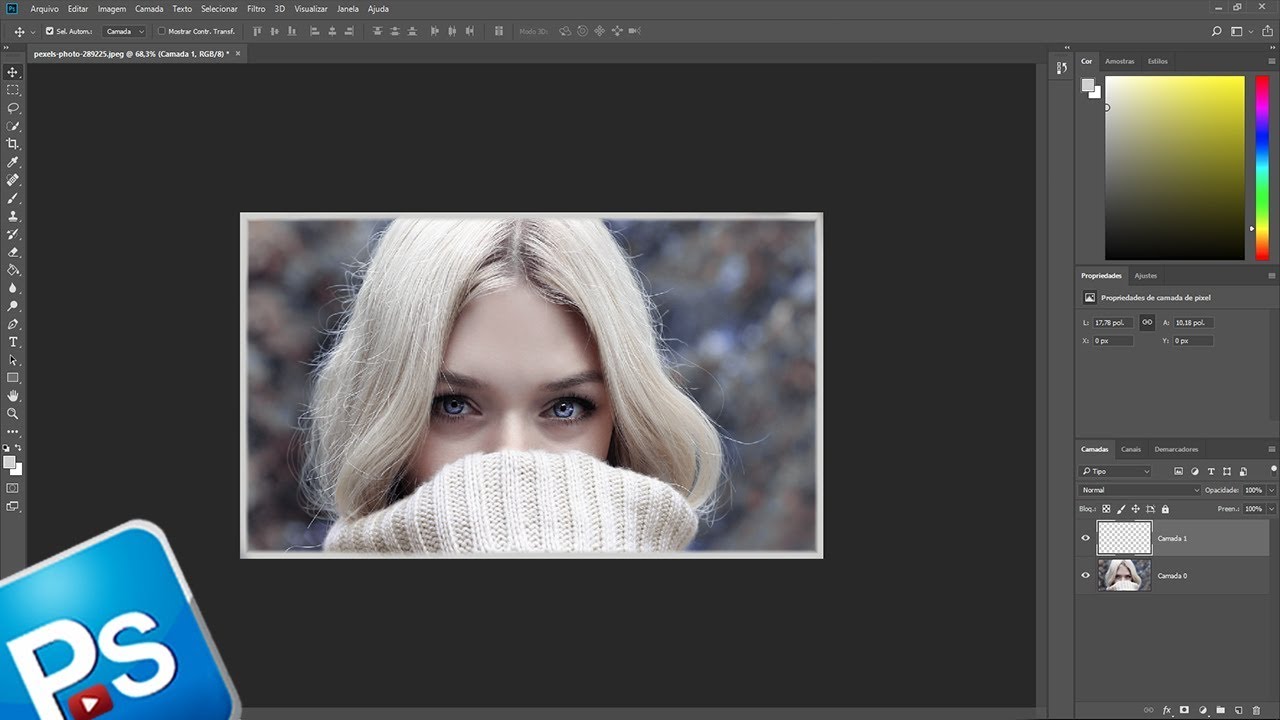Select the Blur tool
The image size is (1280, 720).
click(13, 288)
